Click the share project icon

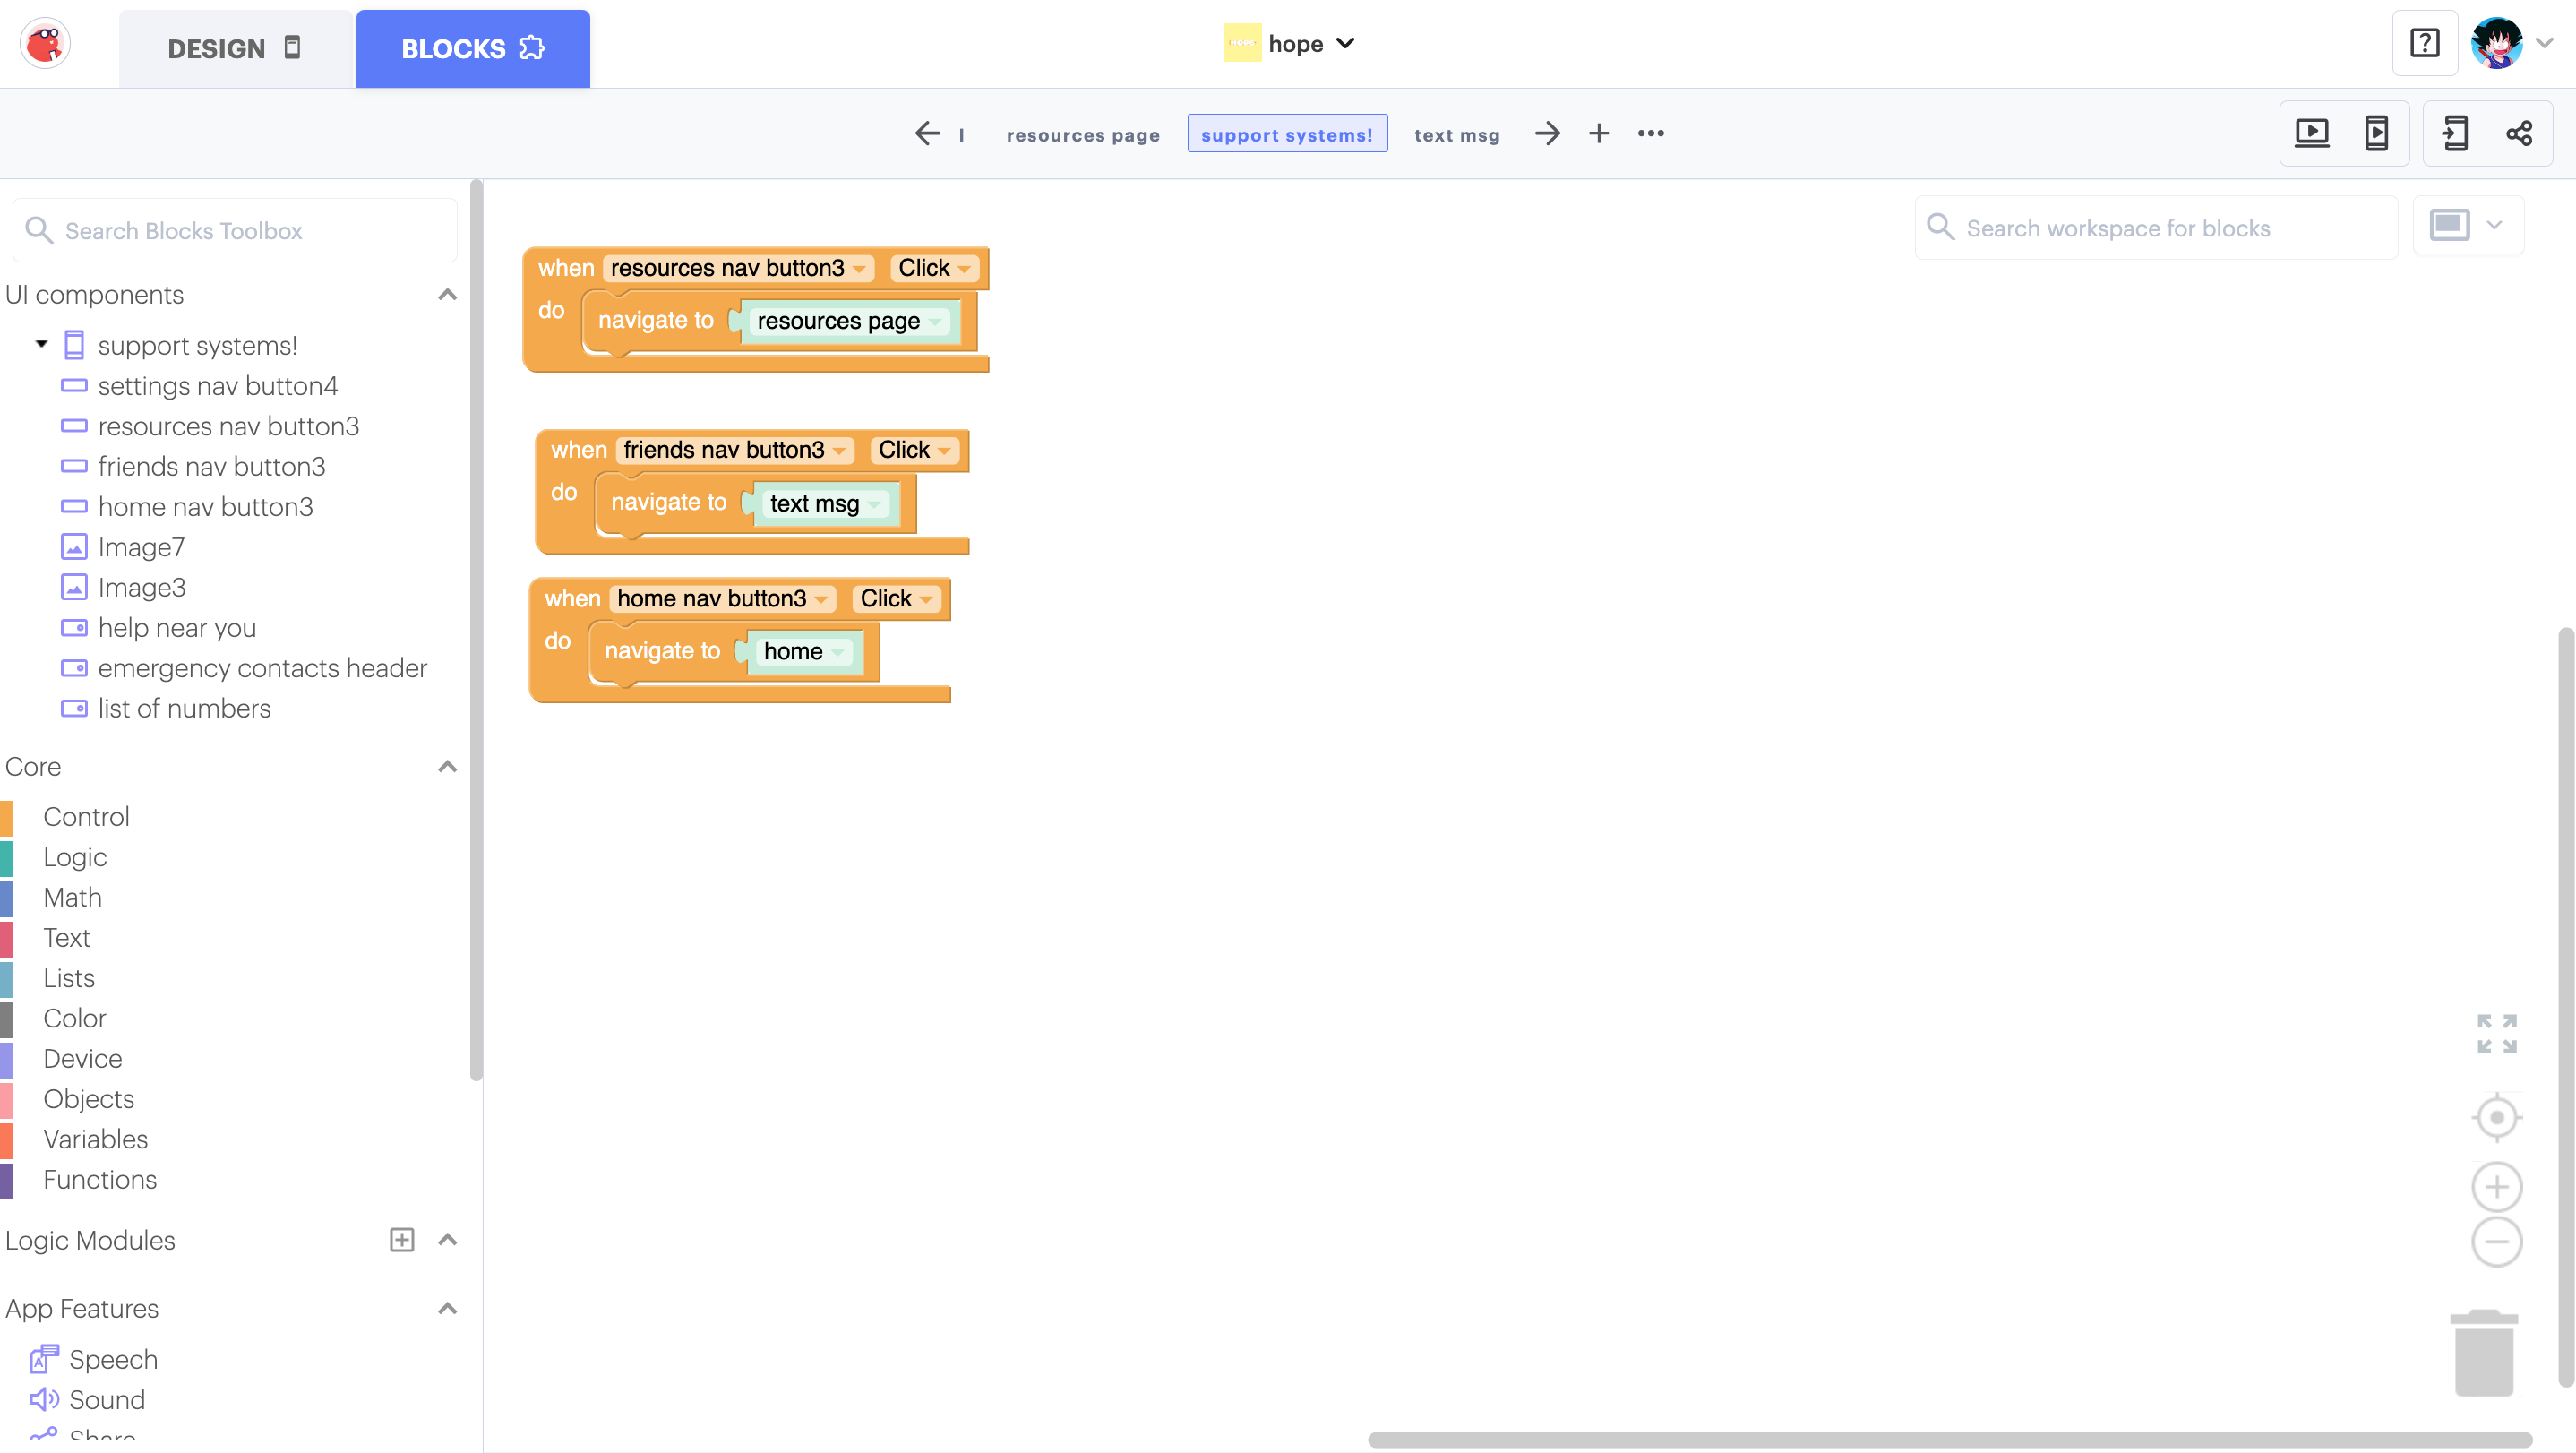click(x=2518, y=133)
